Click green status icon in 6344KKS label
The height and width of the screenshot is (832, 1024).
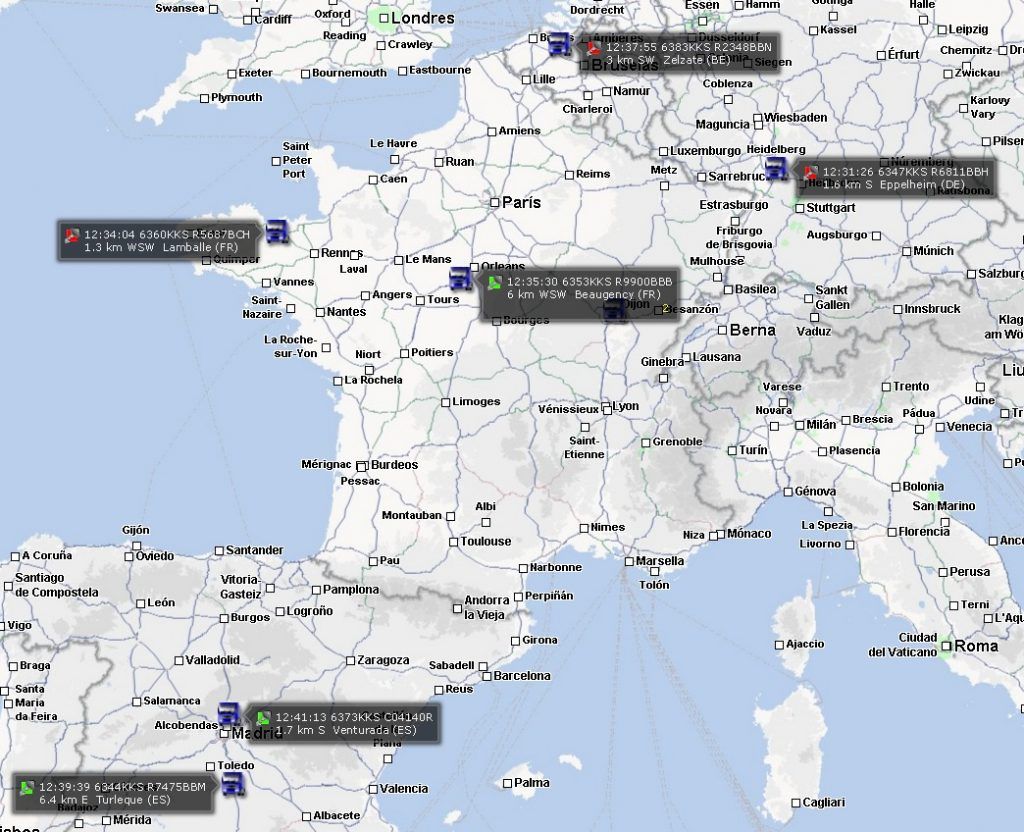pos(27,788)
